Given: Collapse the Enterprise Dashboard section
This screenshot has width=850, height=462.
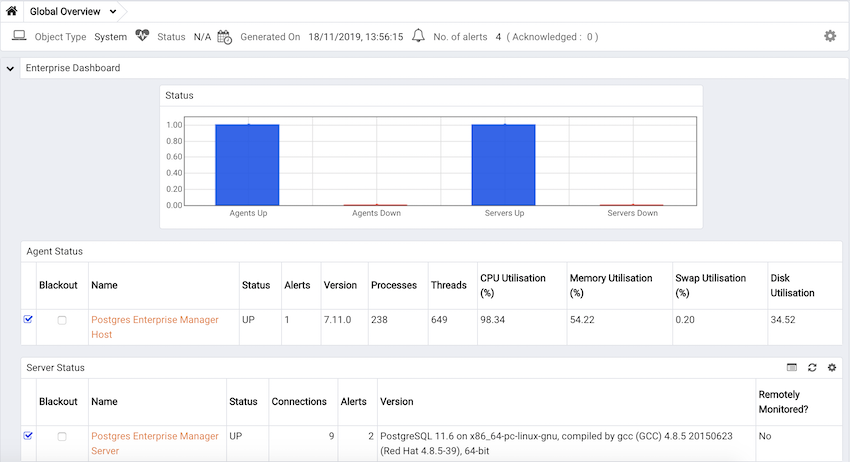Looking at the screenshot, I should point(10,69).
